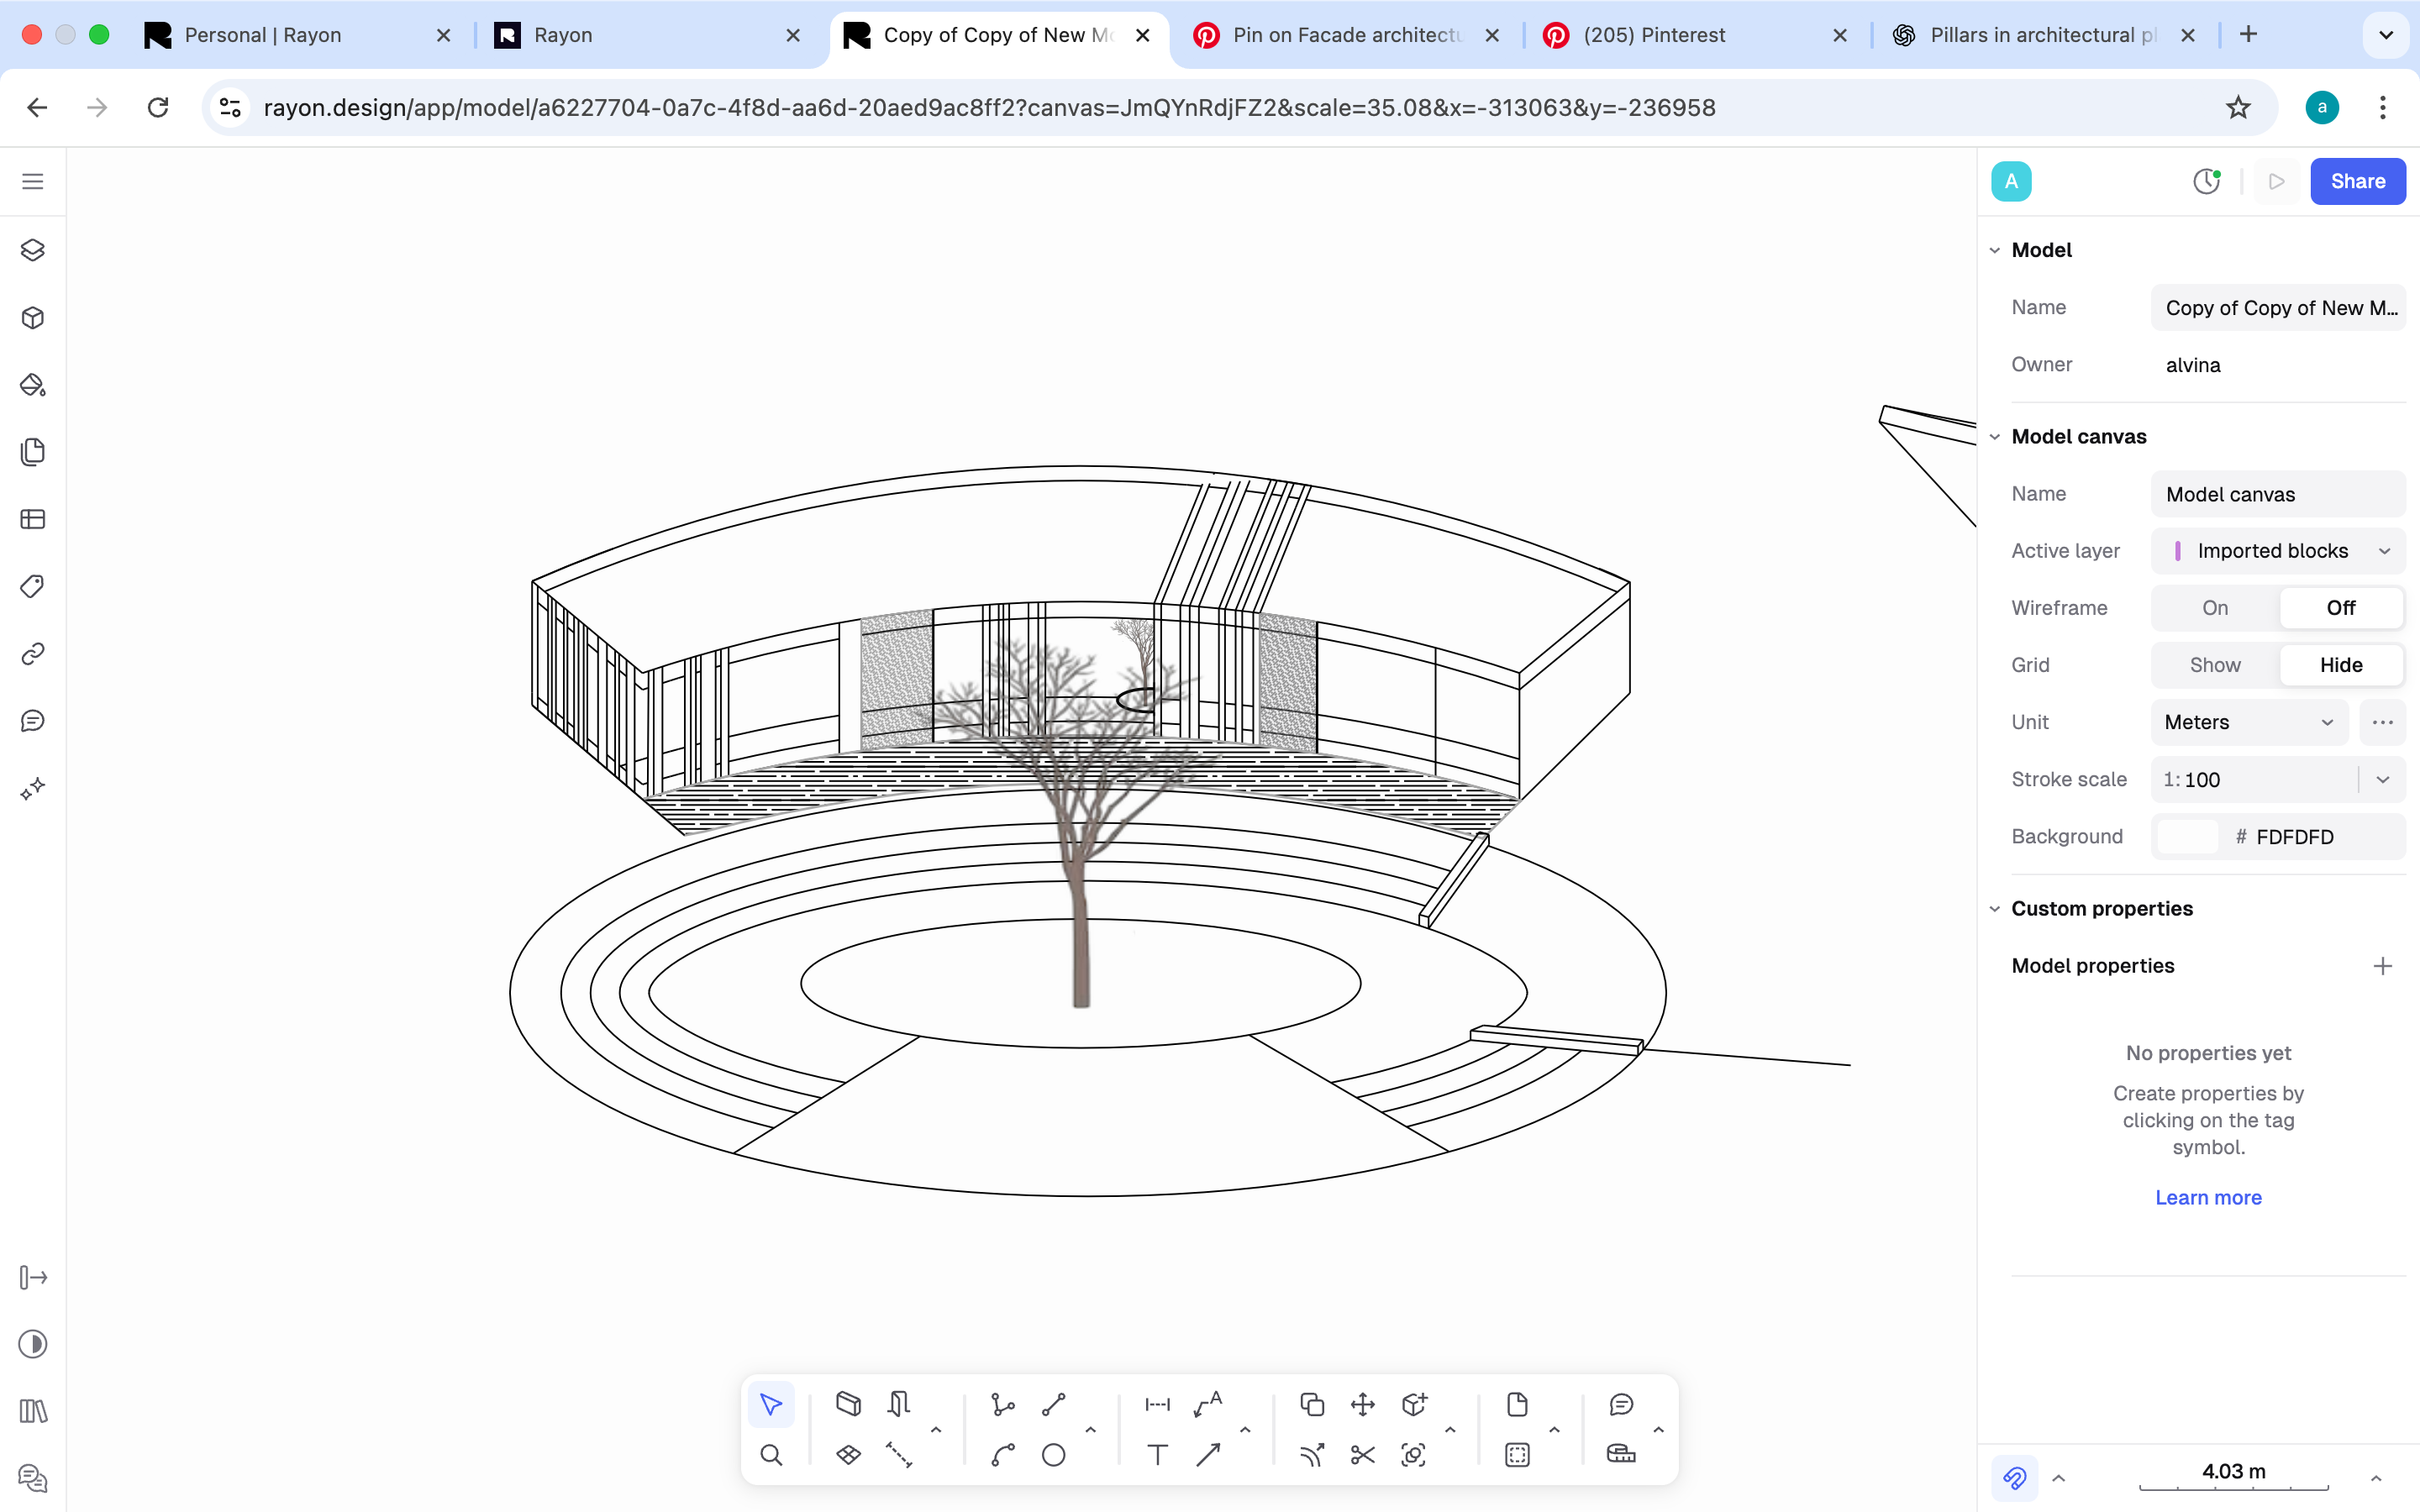
Task: Open the layers panel in left sidebar
Action: tap(33, 250)
